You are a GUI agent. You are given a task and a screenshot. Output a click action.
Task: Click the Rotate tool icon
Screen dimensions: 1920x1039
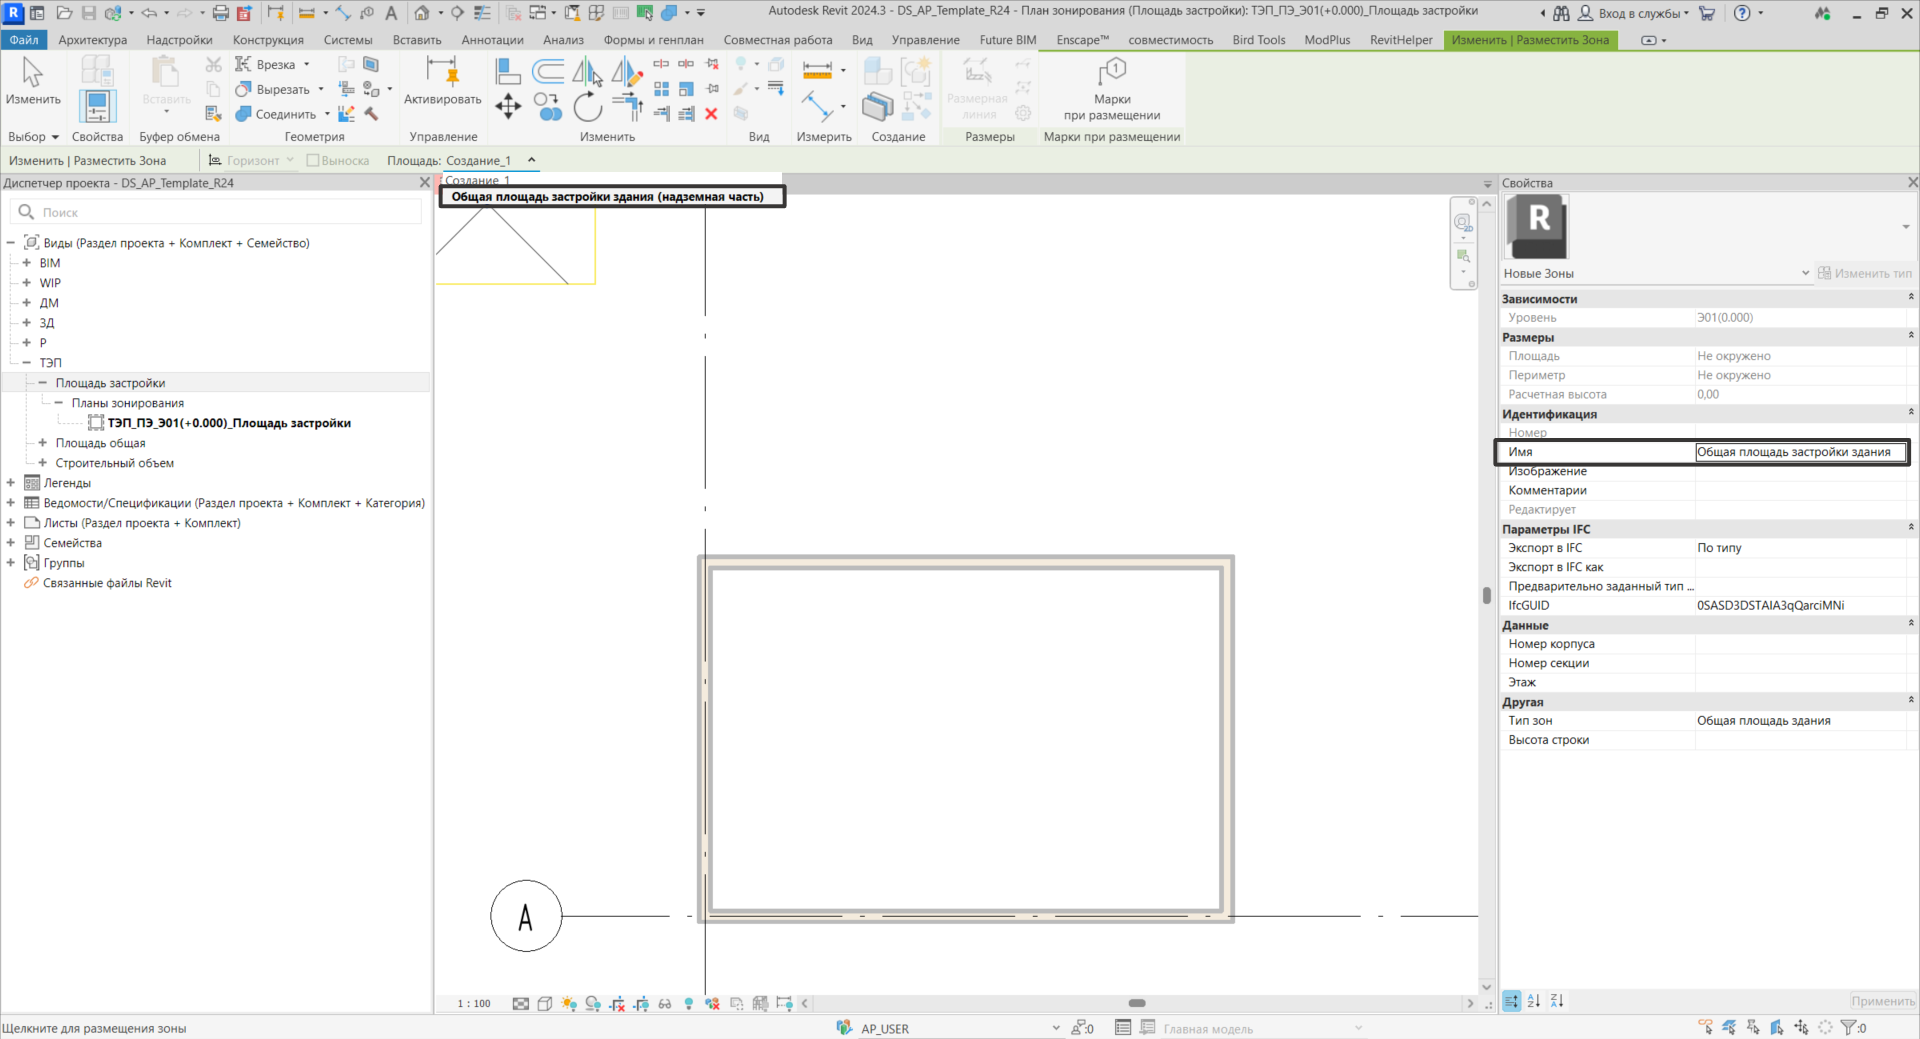(588, 106)
